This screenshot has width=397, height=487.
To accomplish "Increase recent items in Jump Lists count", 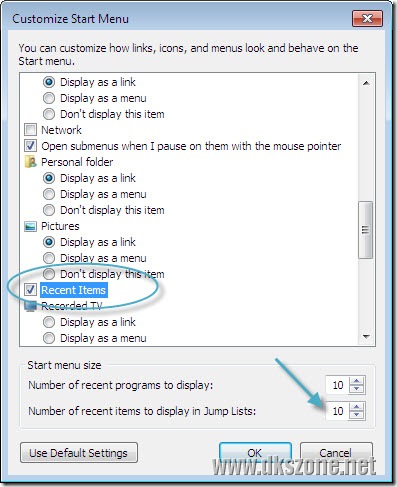I will coord(357,407).
